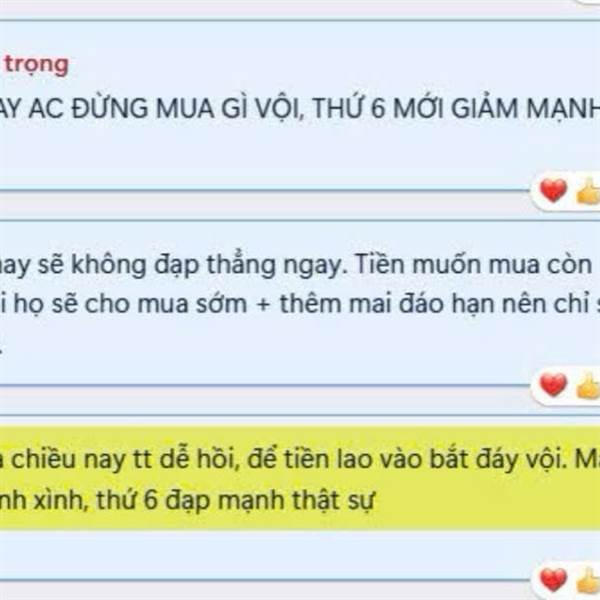Click heart reaction under không đạp thẳng ngay message
Image resolution: width=600 pixels, height=600 pixels.
pos(553,385)
